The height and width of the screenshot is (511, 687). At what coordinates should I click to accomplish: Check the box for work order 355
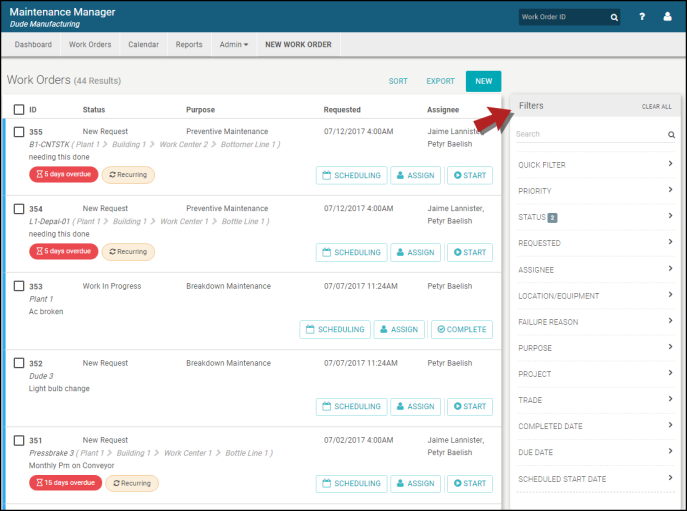click(19, 132)
